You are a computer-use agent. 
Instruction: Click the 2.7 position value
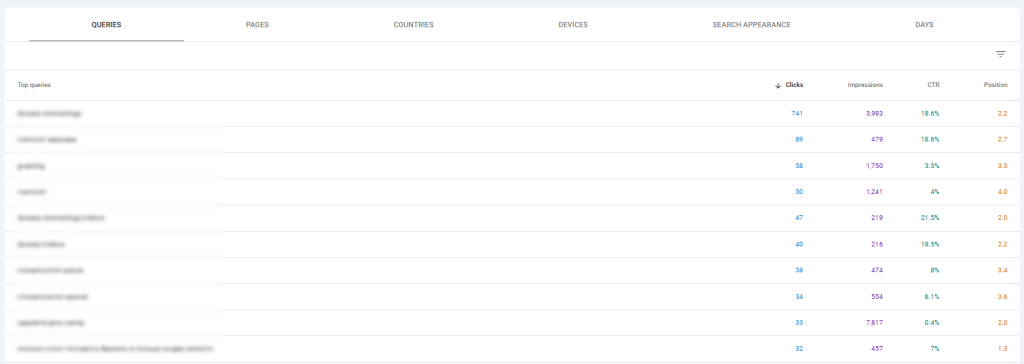tap(1002, 140)
